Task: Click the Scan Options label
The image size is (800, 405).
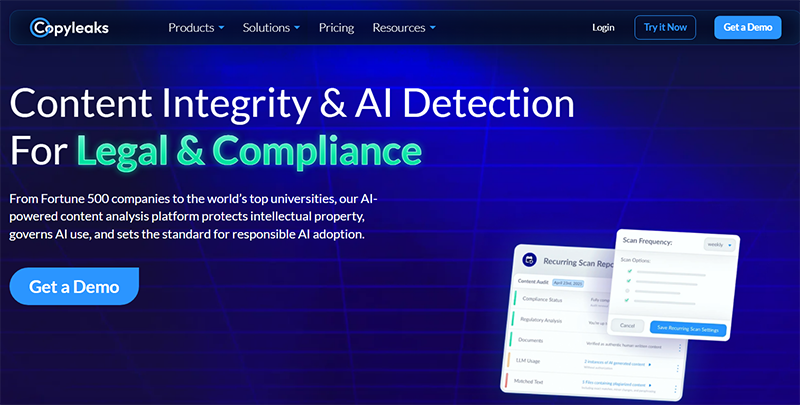Action: pyautogui.click(x=635, y=260)
